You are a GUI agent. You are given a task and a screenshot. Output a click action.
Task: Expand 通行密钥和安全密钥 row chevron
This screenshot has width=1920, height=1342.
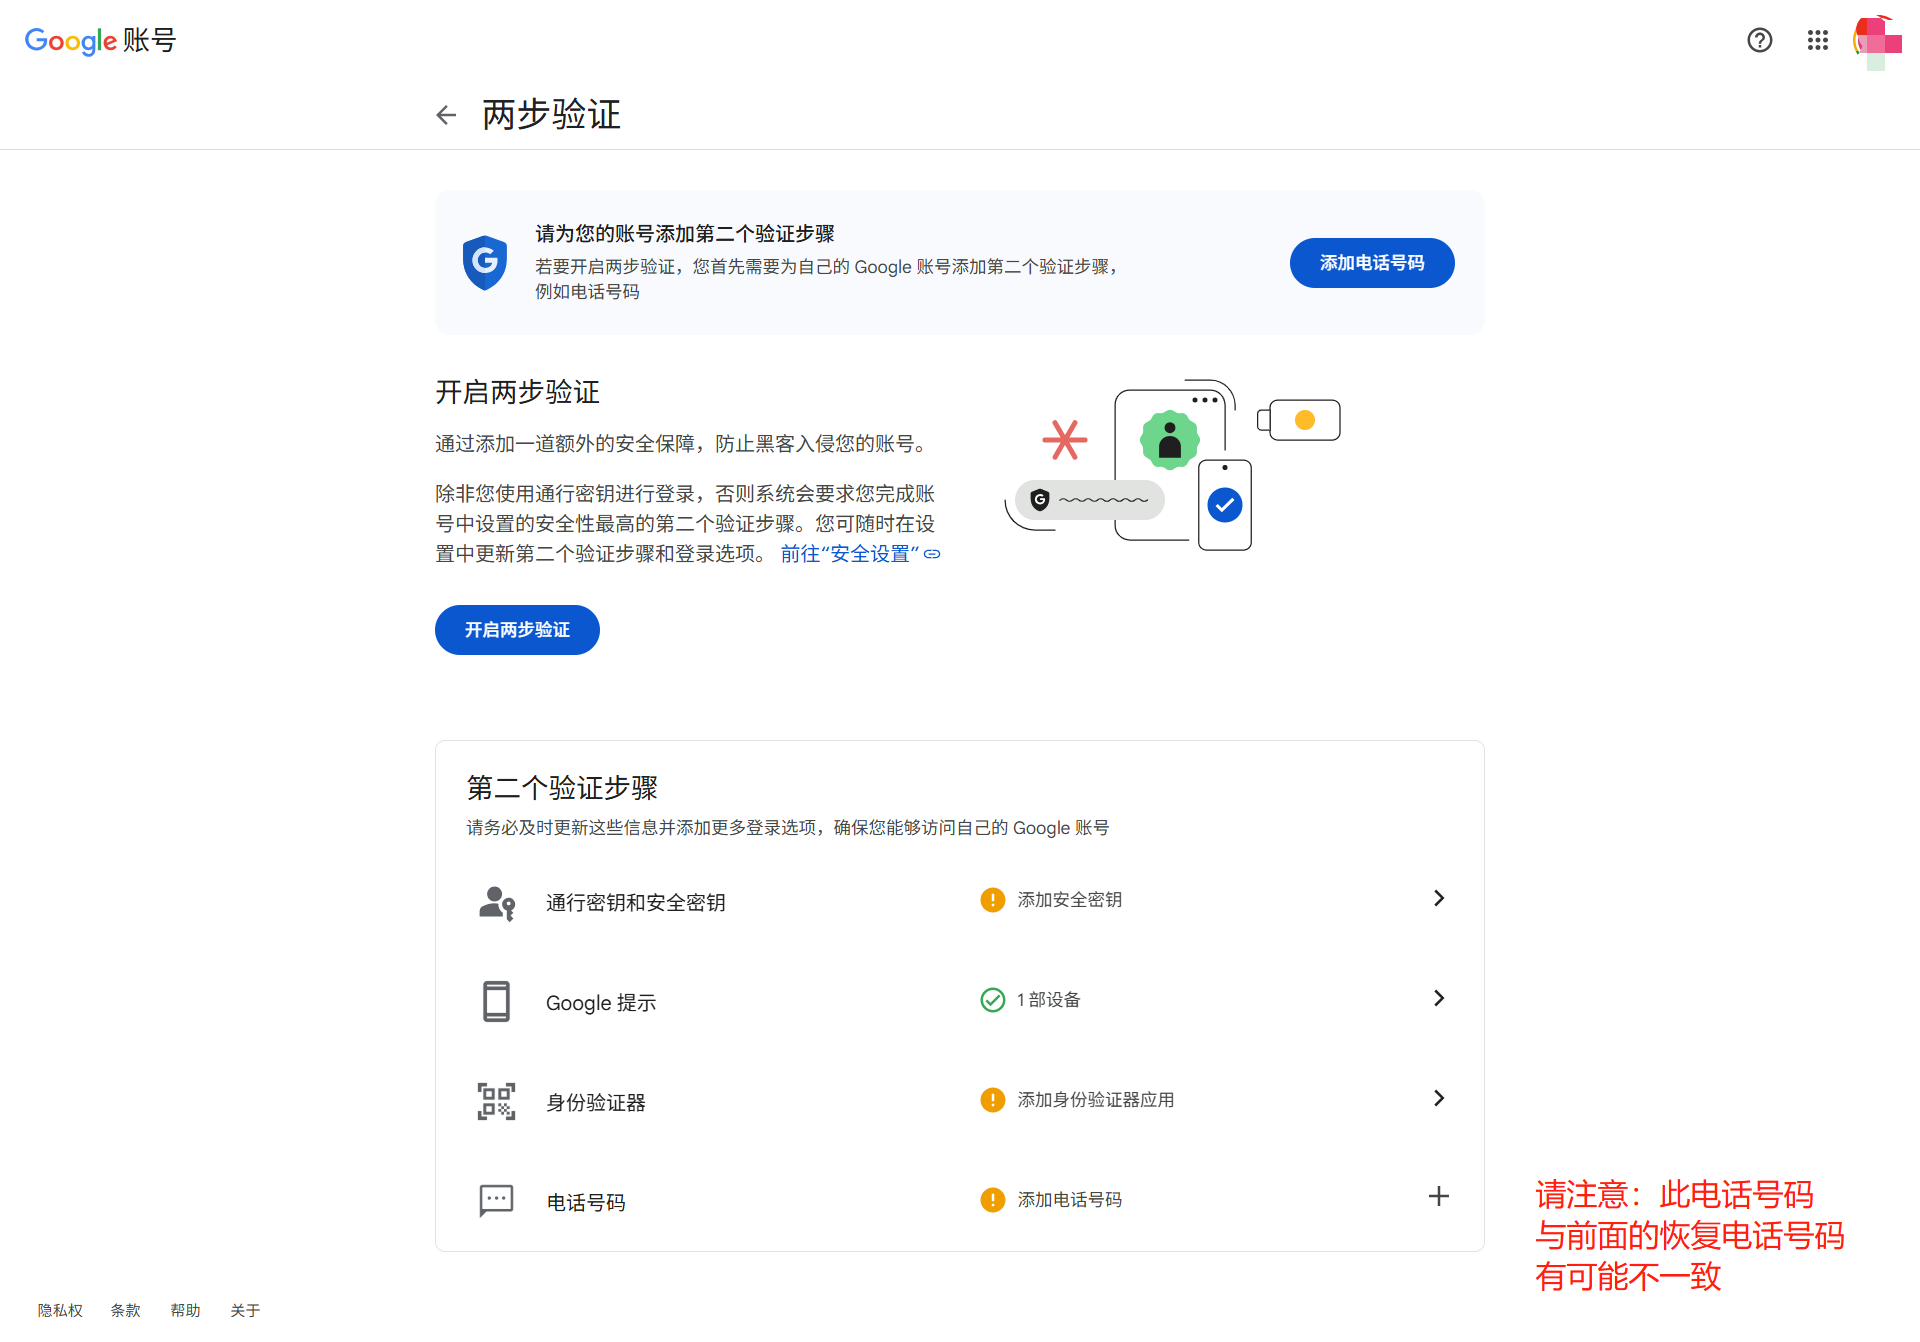pyautogui.click(x=1438, y=898)
